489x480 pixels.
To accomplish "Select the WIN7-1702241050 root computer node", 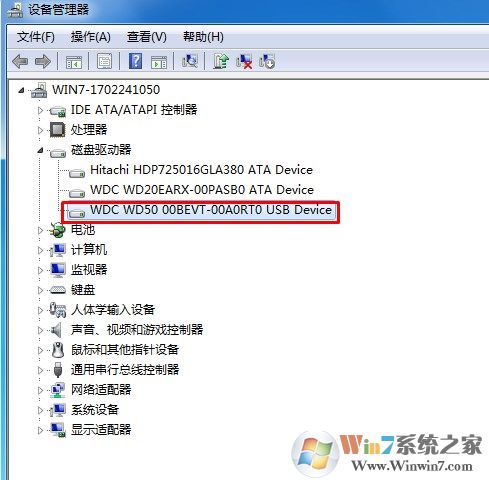I will point(106,90).
